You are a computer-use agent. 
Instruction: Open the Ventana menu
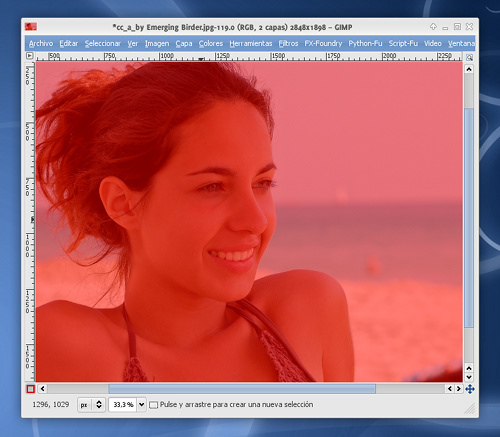(461, 44)
